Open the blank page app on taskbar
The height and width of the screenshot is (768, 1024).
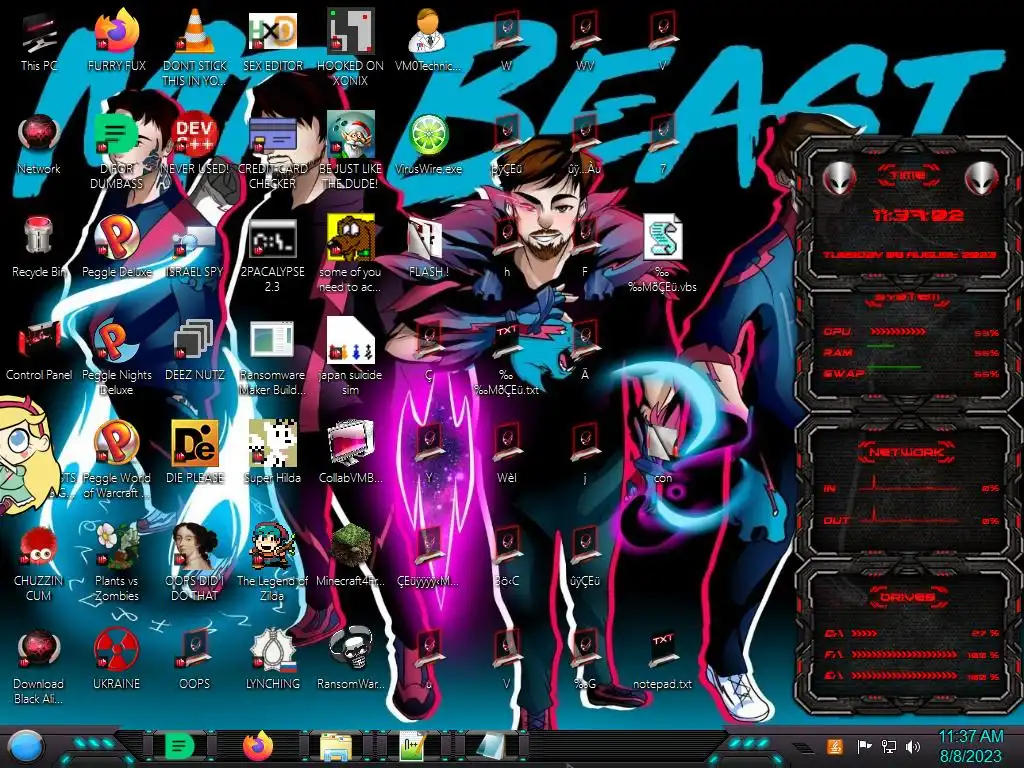click(x=490, y=746)
